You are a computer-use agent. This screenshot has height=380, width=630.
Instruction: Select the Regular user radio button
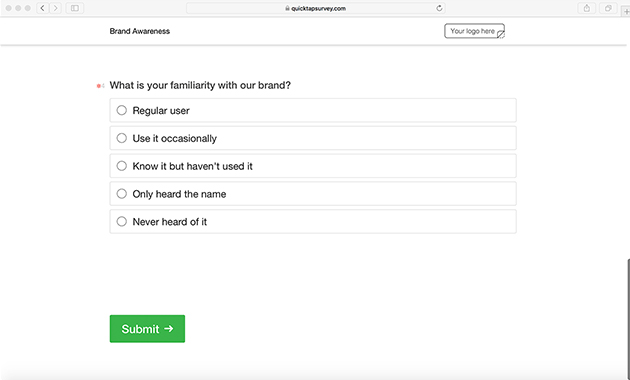pos(121,110)
